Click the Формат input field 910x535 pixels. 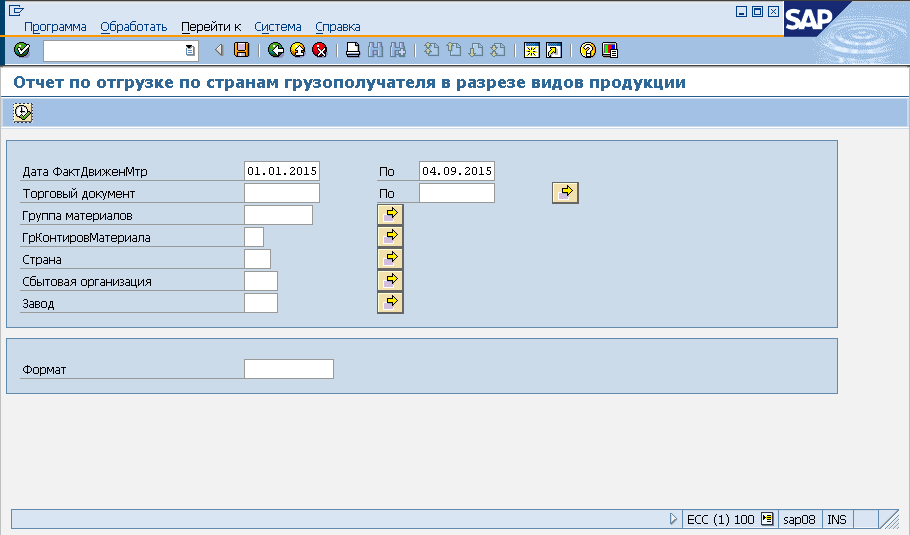pos(289,370)
